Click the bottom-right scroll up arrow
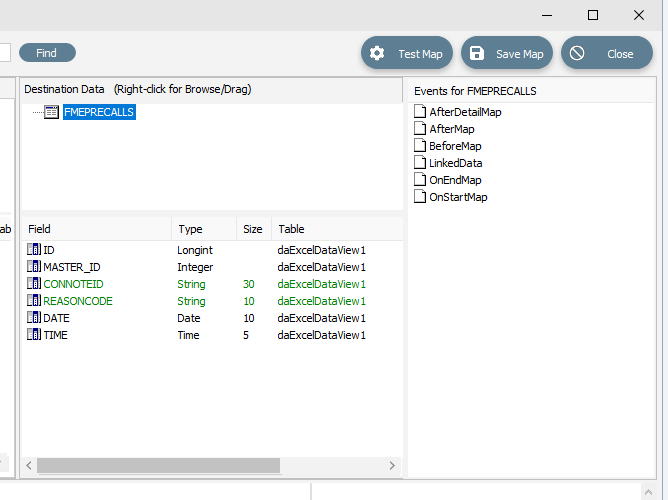 tap(648, 492)
